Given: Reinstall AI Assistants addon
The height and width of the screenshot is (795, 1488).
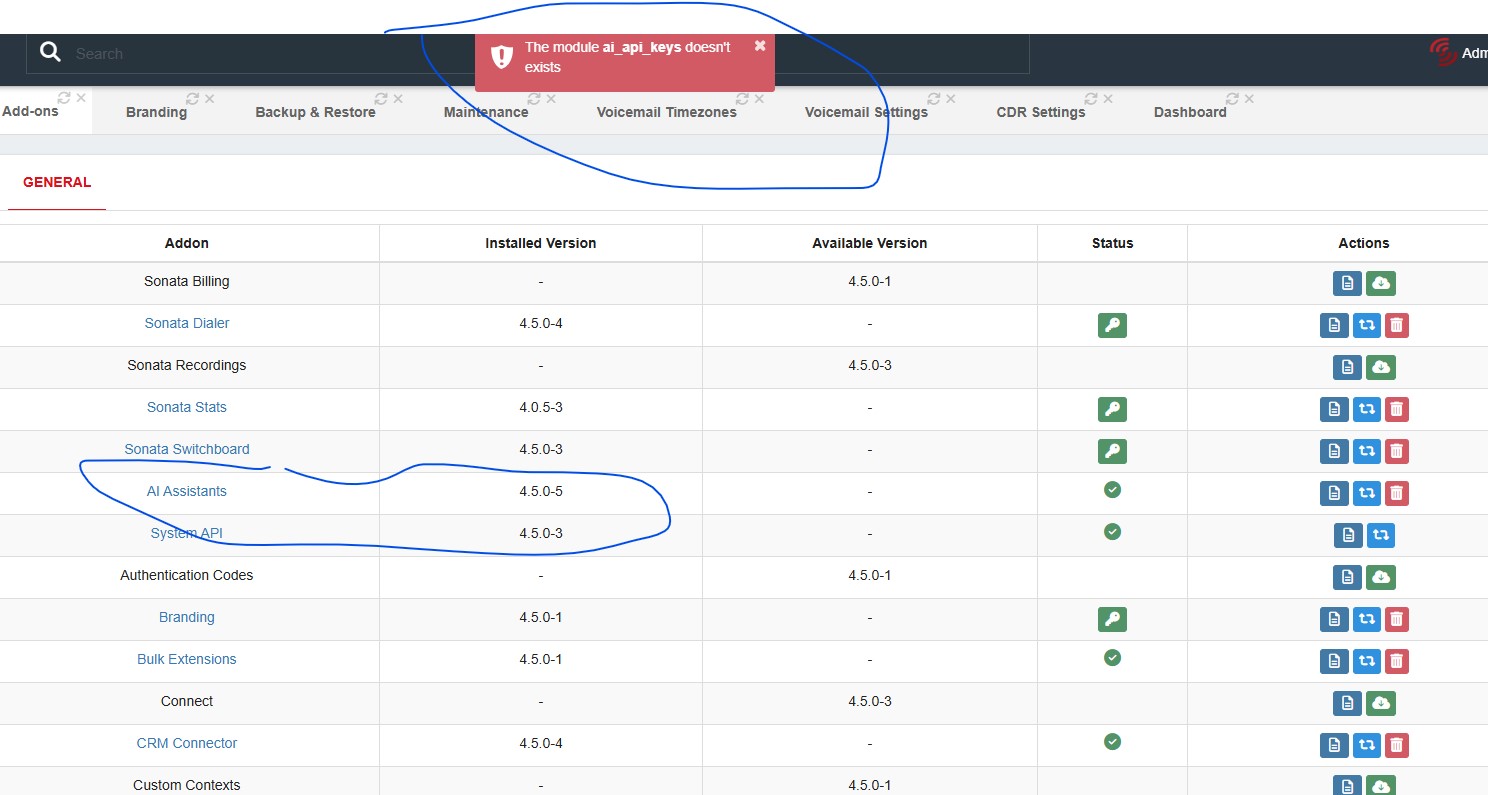Looking at the screenshot, I should coord(1365,493).
